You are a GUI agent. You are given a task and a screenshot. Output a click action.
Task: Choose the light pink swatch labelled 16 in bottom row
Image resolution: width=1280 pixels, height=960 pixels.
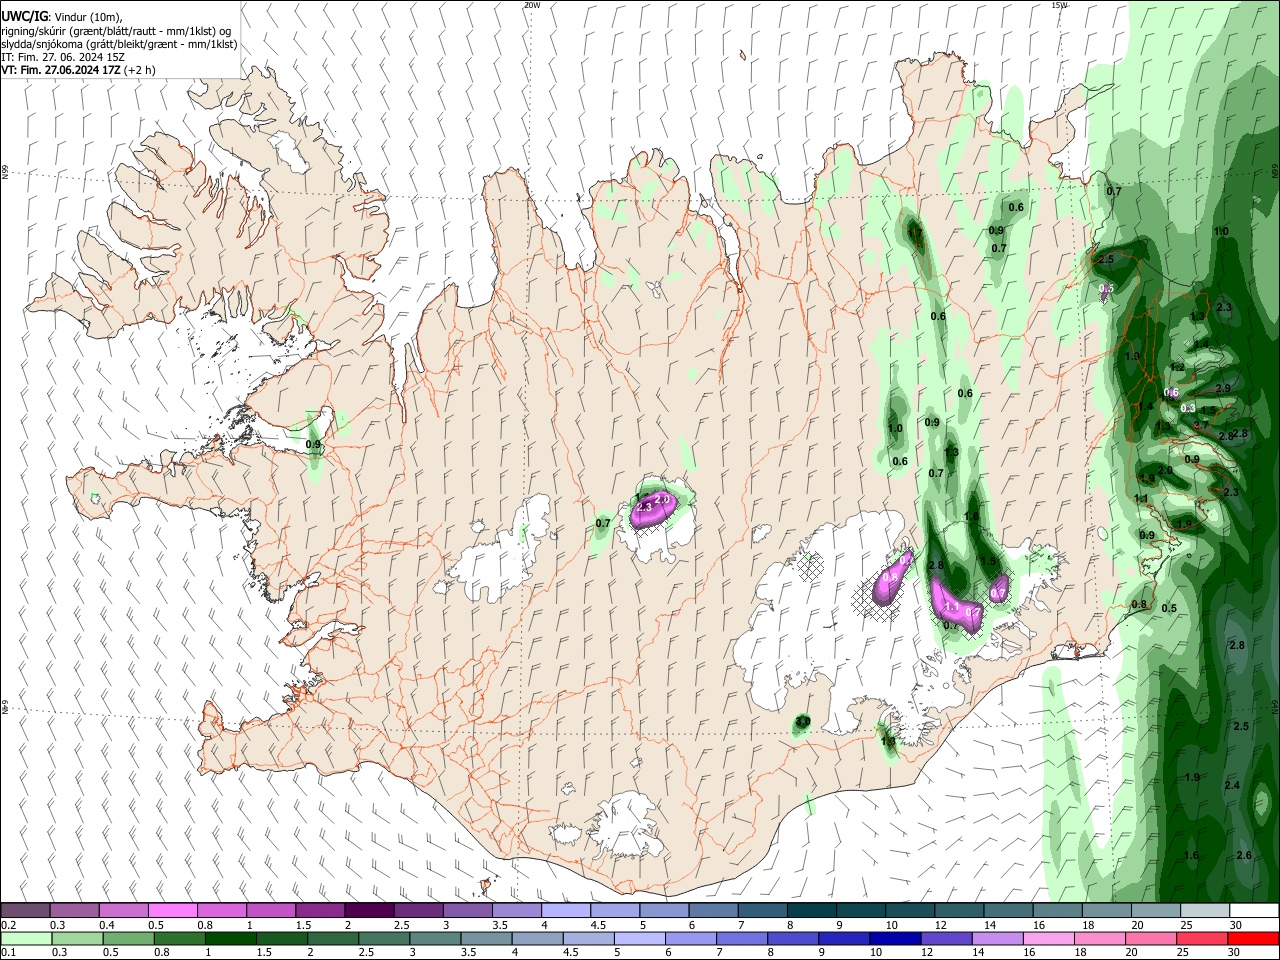point(1048,938)
